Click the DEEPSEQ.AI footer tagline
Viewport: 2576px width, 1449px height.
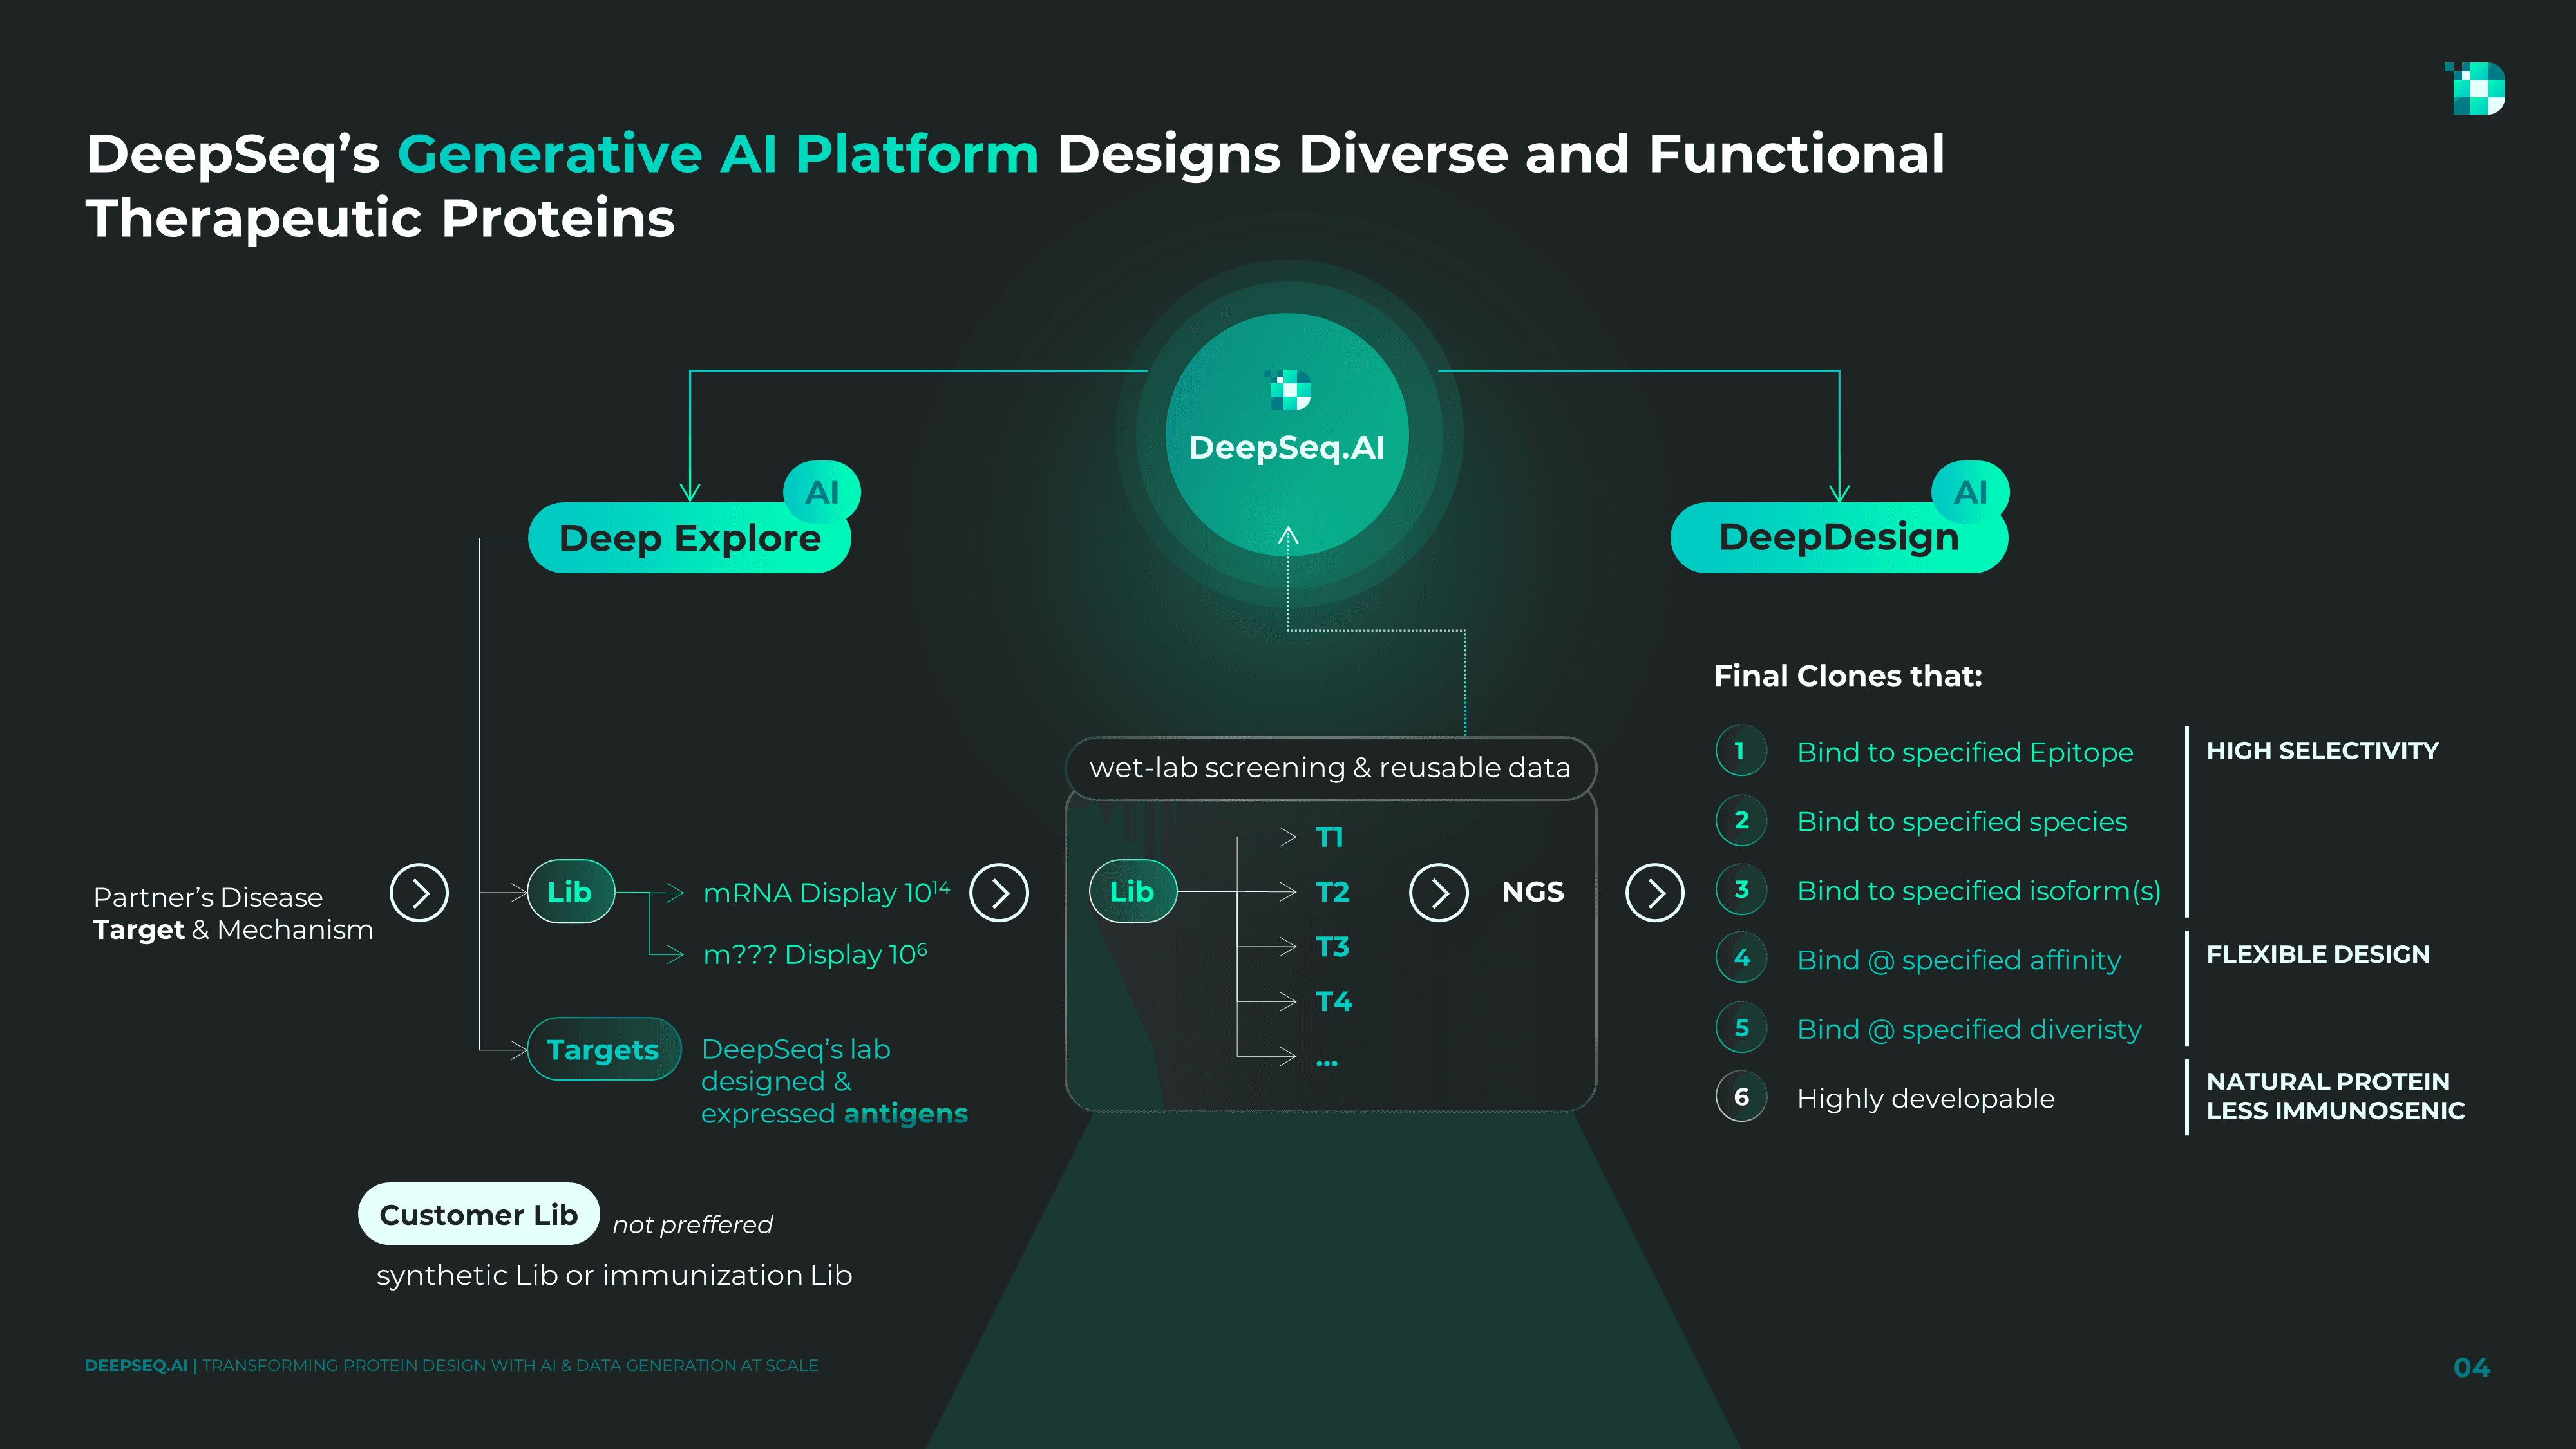pos(451,1365)
